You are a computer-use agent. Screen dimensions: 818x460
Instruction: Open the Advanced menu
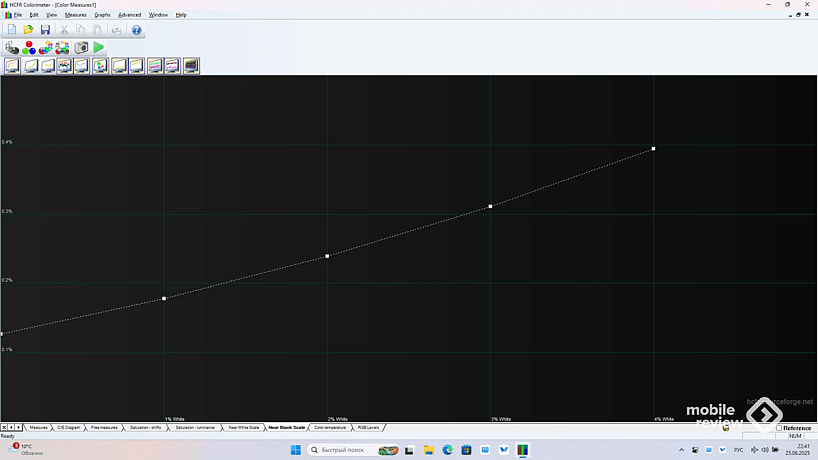(129, 15)
